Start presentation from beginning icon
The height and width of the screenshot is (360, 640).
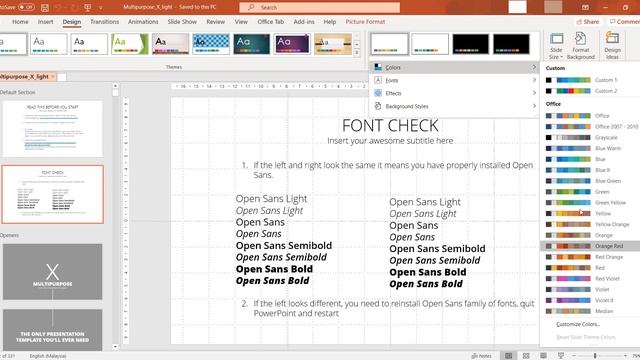[87, 7]
